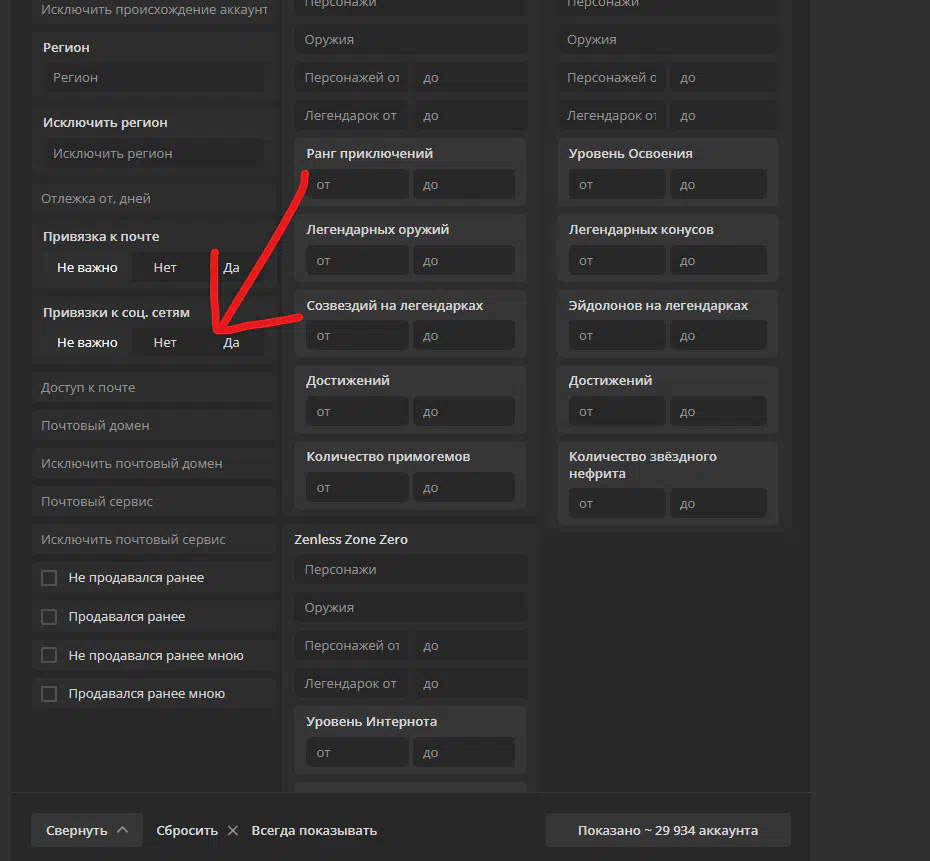This screenshot has width=930, height=861.
Task: Open Исключить почтовый сервис dropdown
Action: coord(154,540)
